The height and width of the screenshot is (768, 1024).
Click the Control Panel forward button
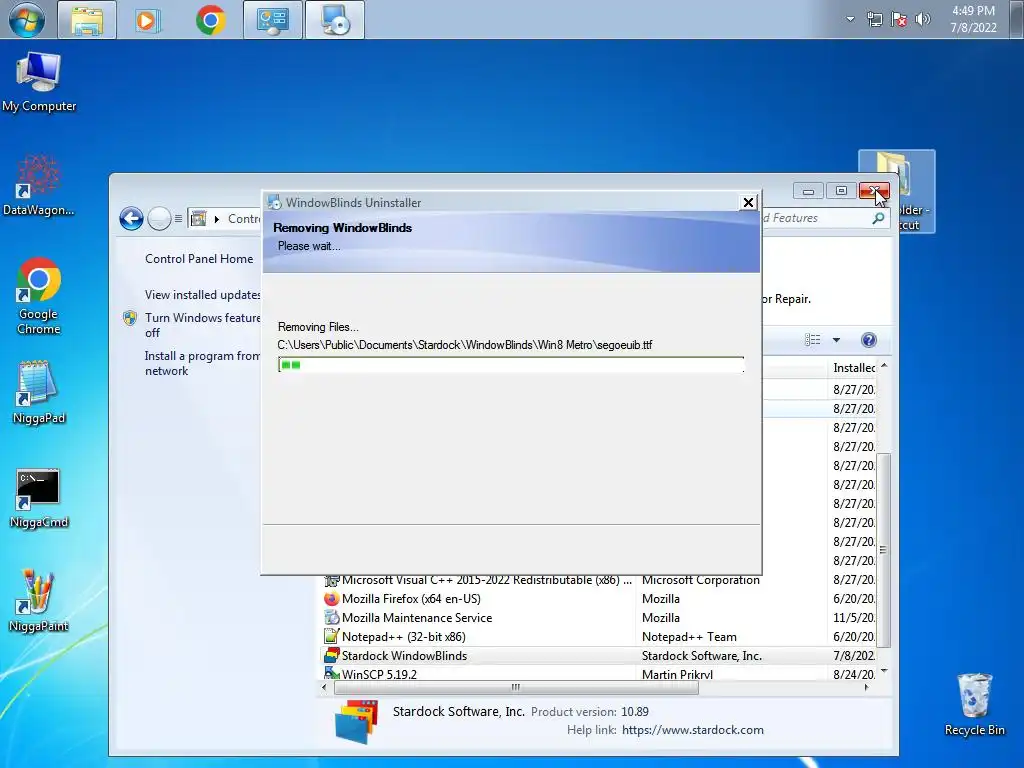tap(159, 218)
